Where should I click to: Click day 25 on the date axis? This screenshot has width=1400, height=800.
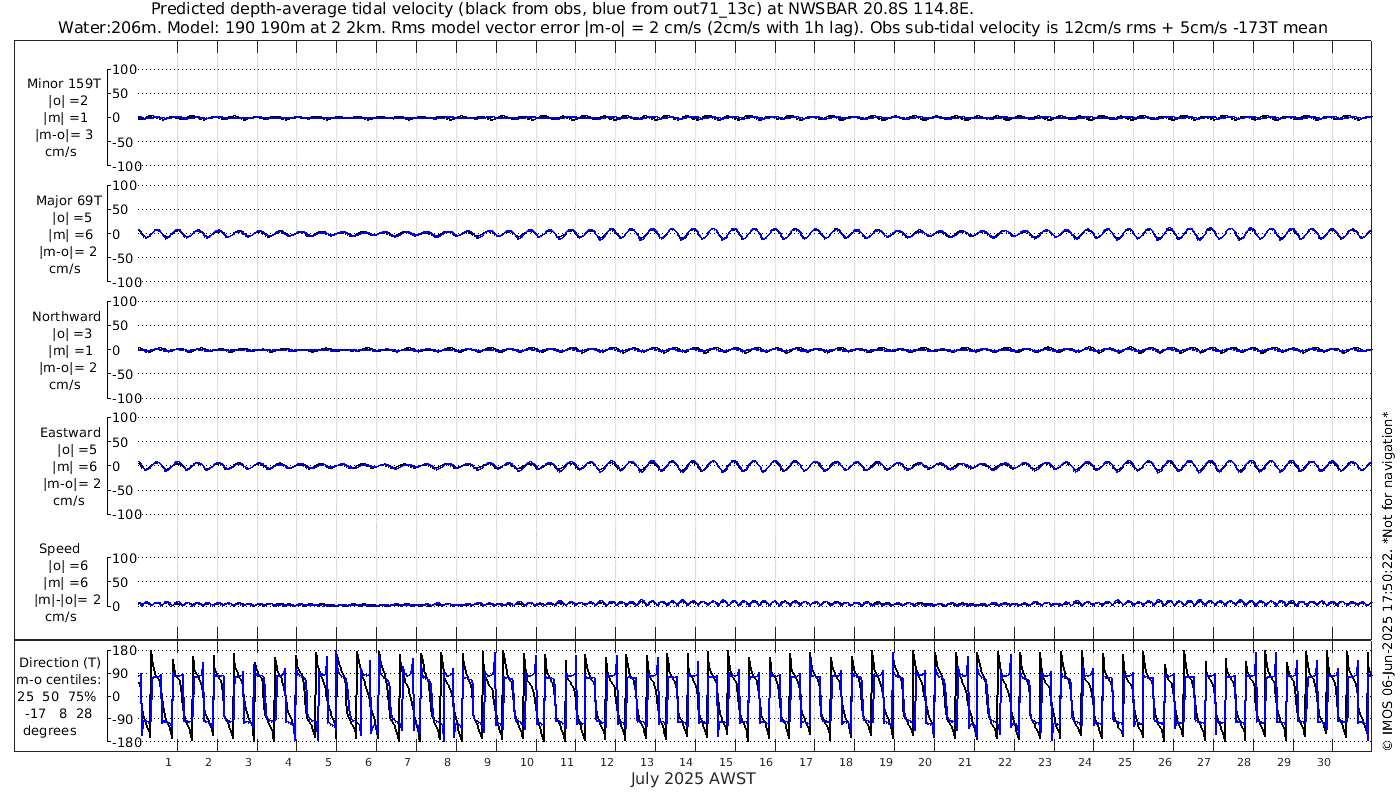tap(1125, 762)
